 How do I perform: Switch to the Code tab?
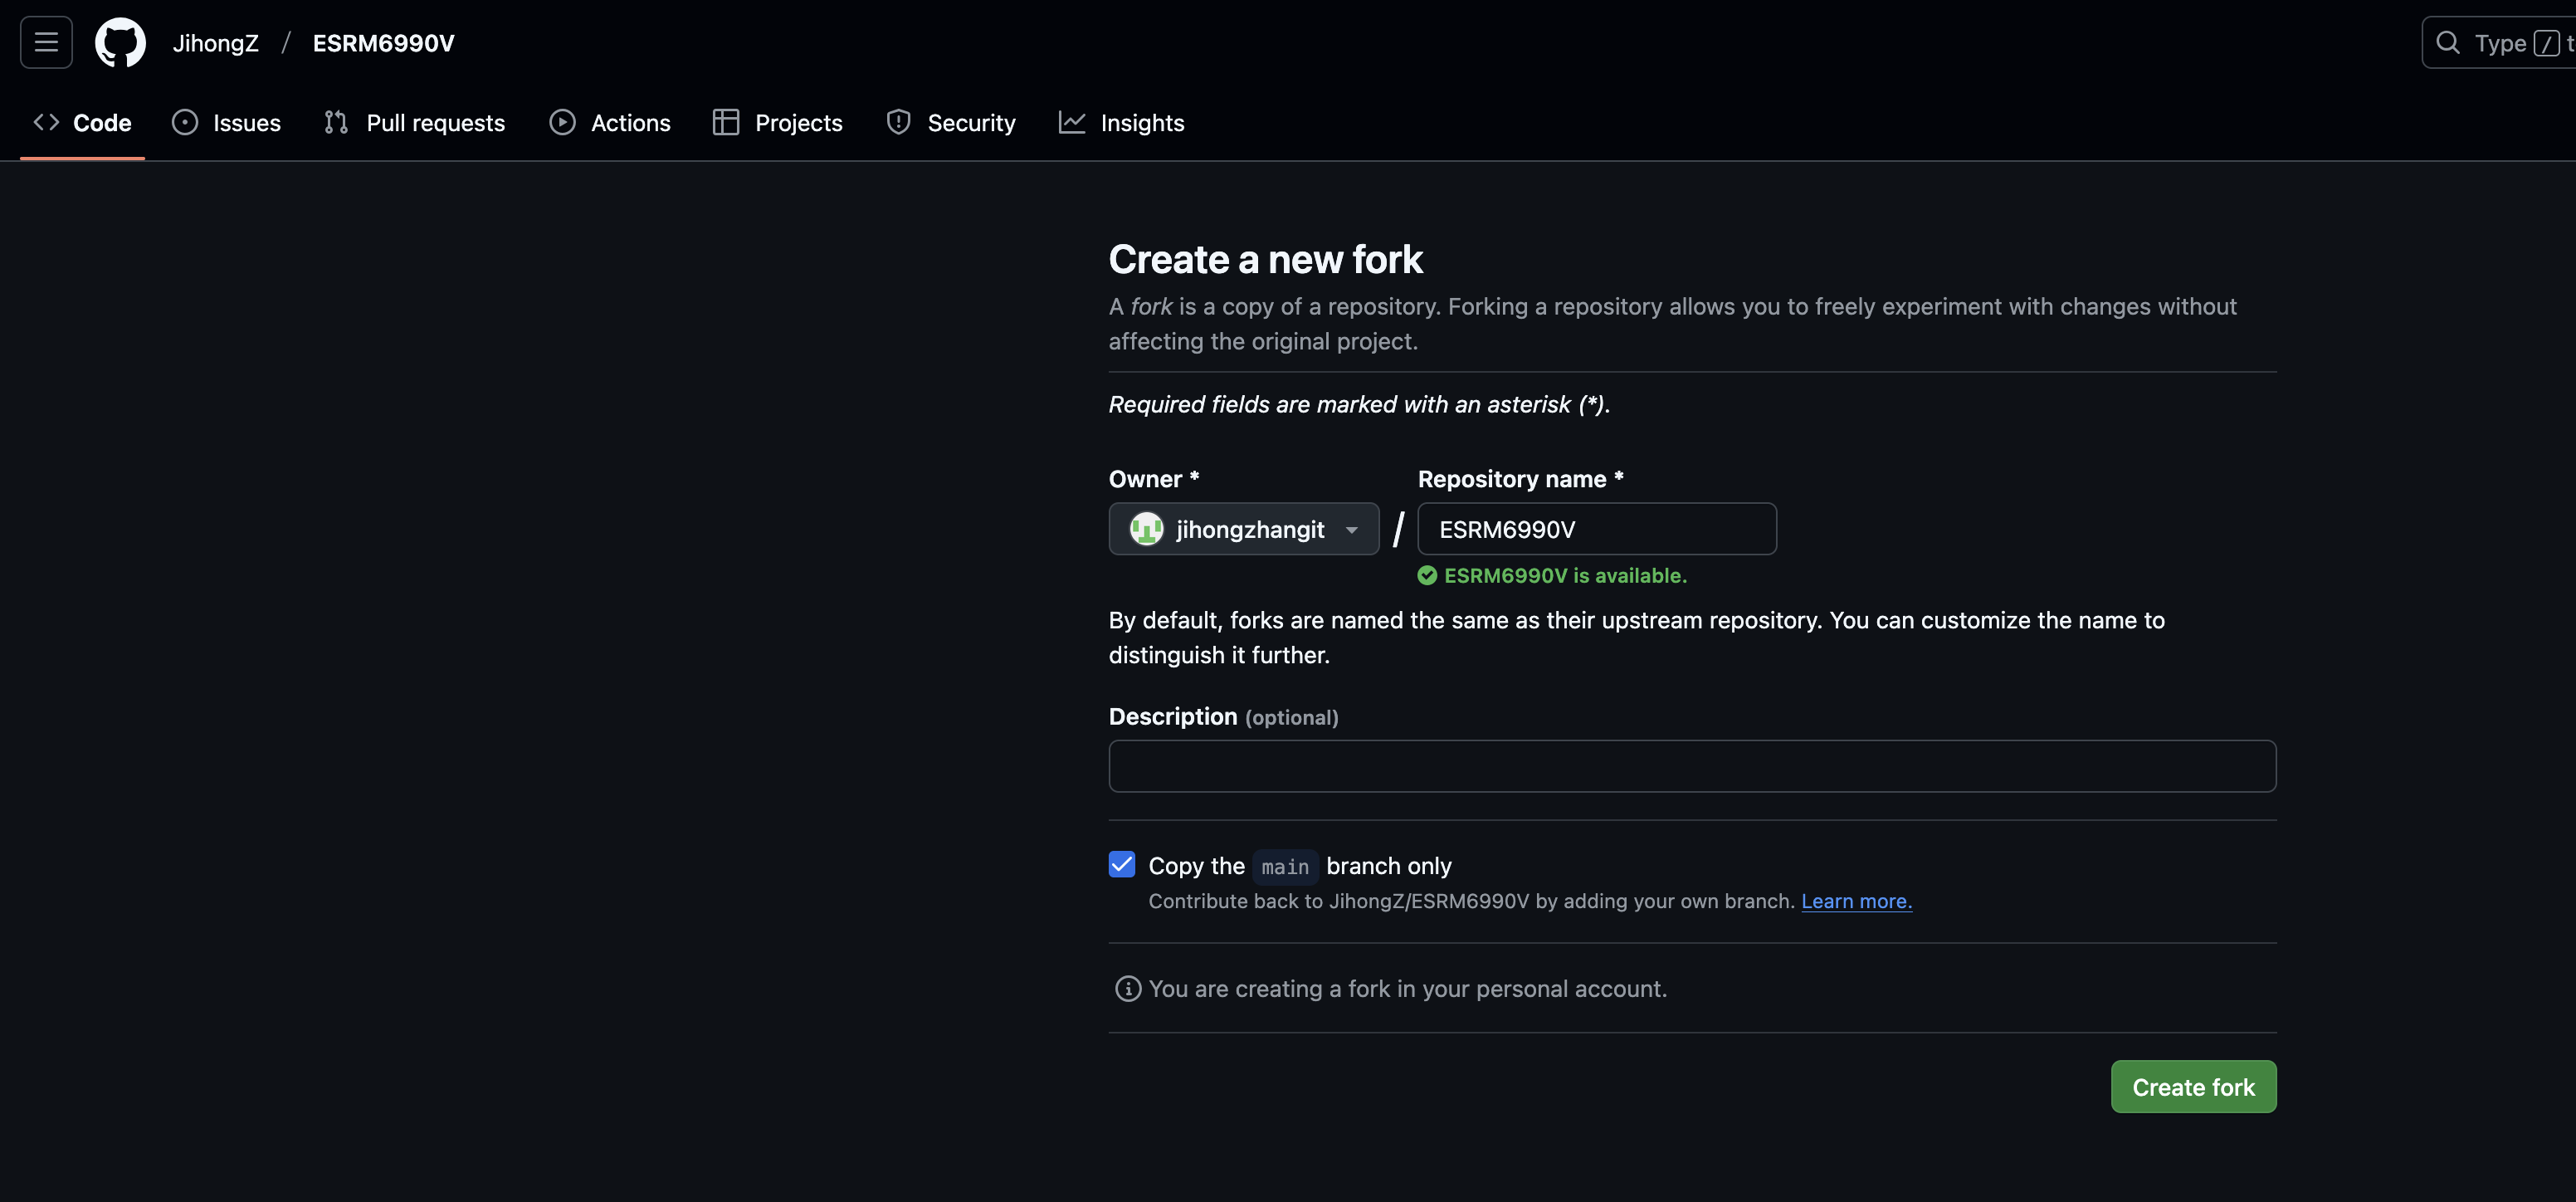(x=82, y=122)
